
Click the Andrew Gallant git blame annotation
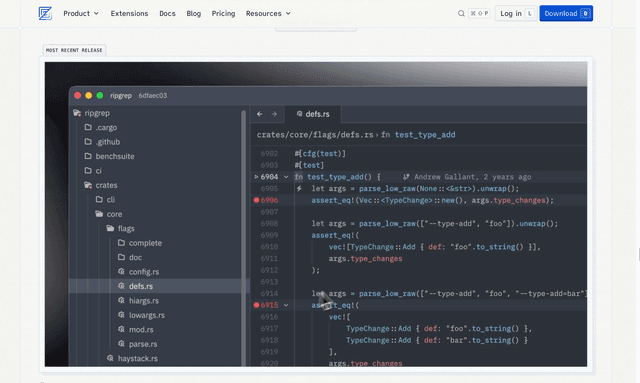467,177
